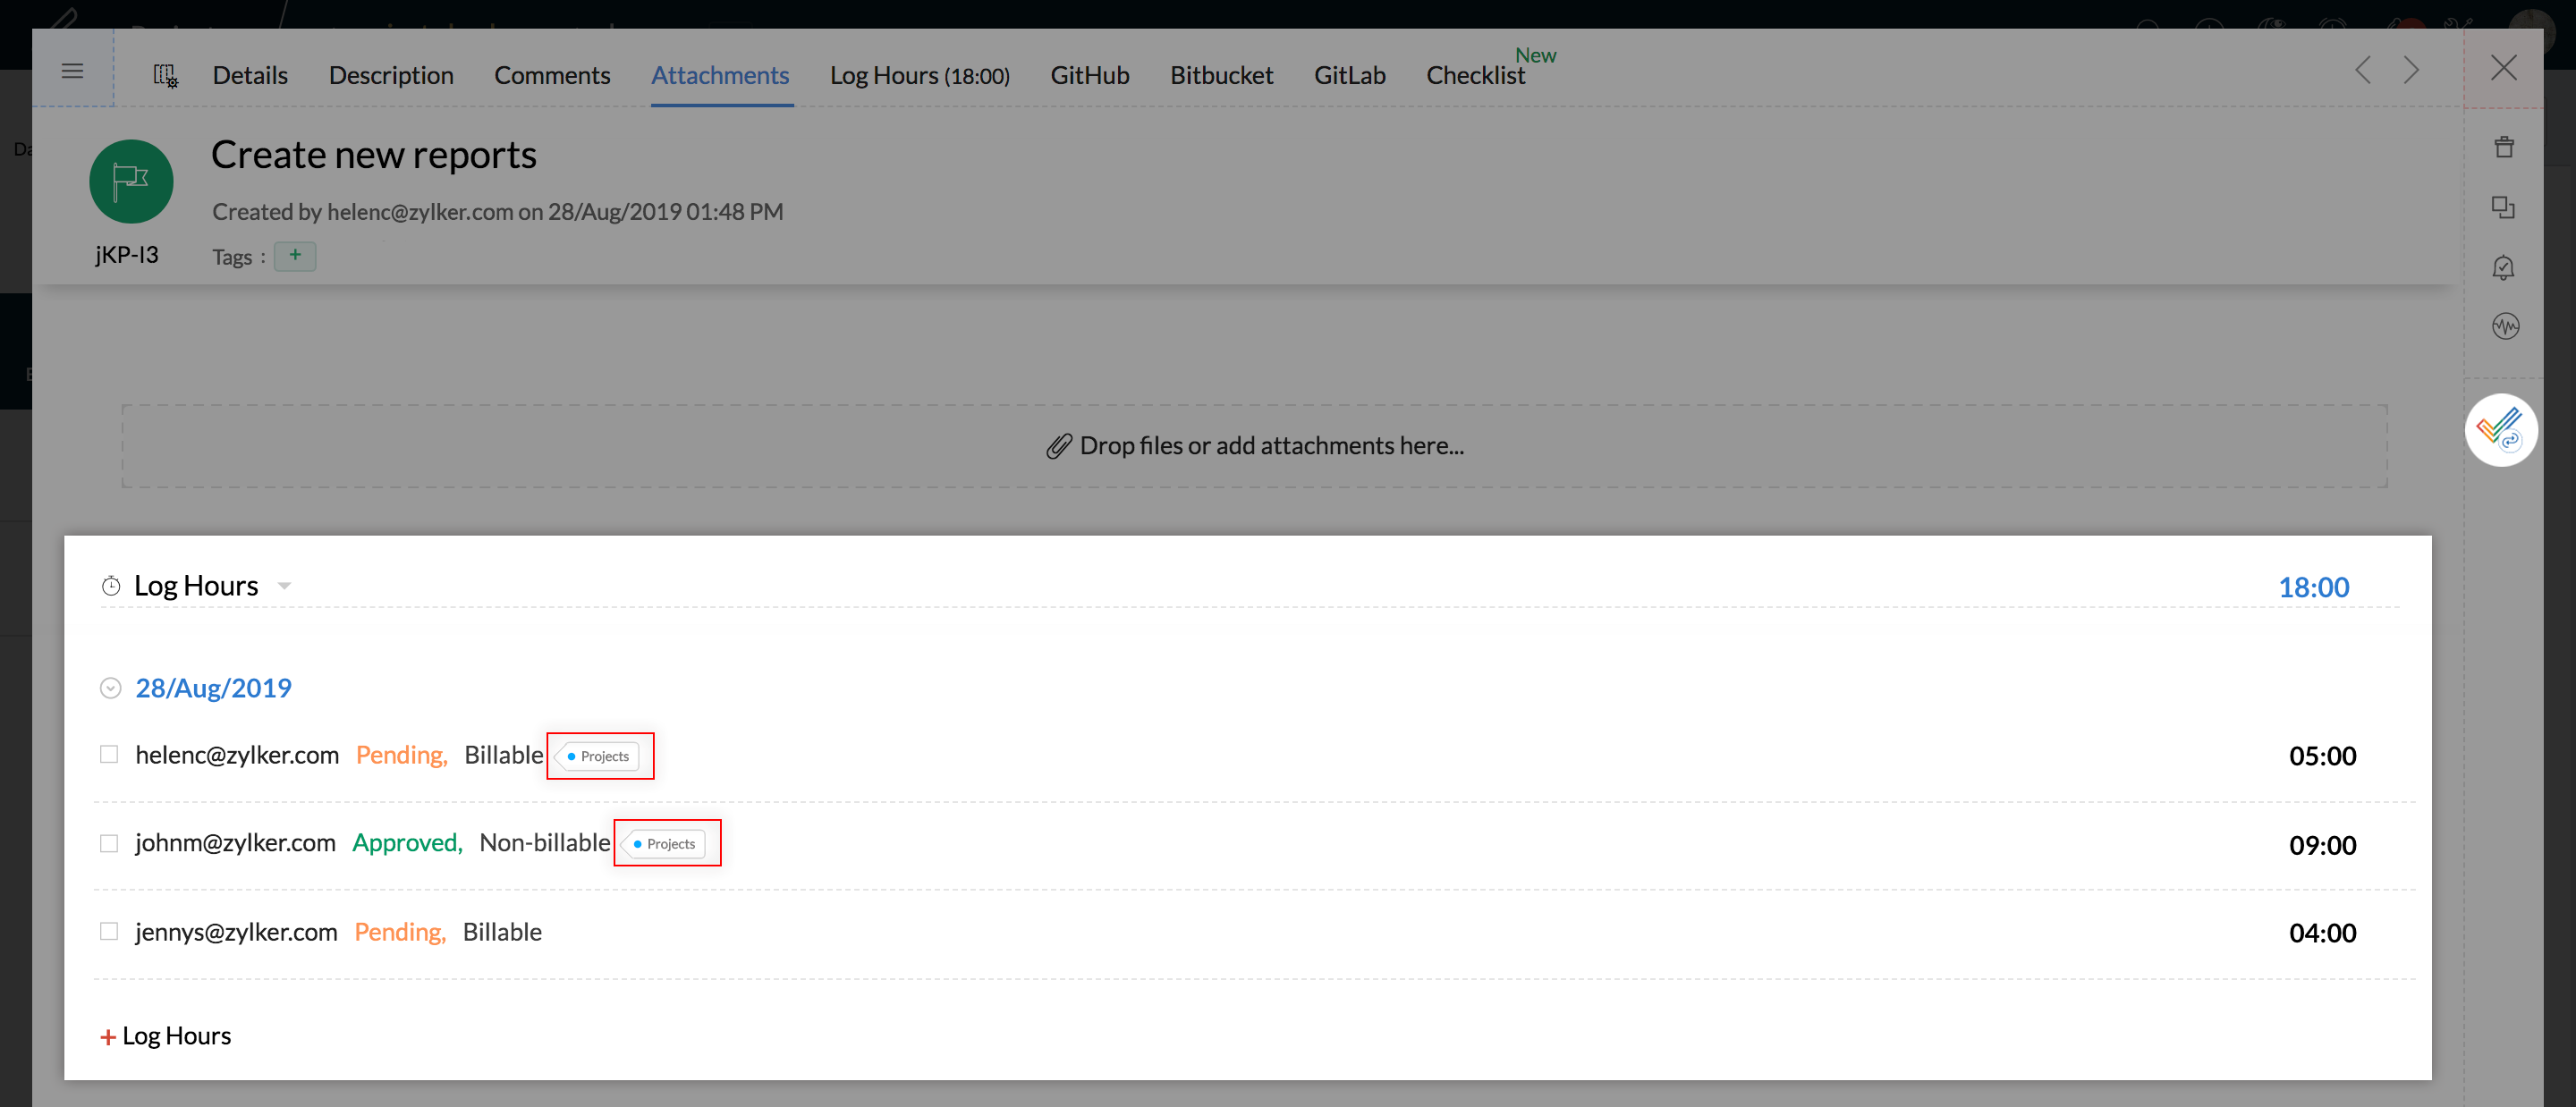The width and height of the screenshot is (2576, 1107).
Task: Open the Log Hours section dropdown arrow
Action: [x=284, y=586]
